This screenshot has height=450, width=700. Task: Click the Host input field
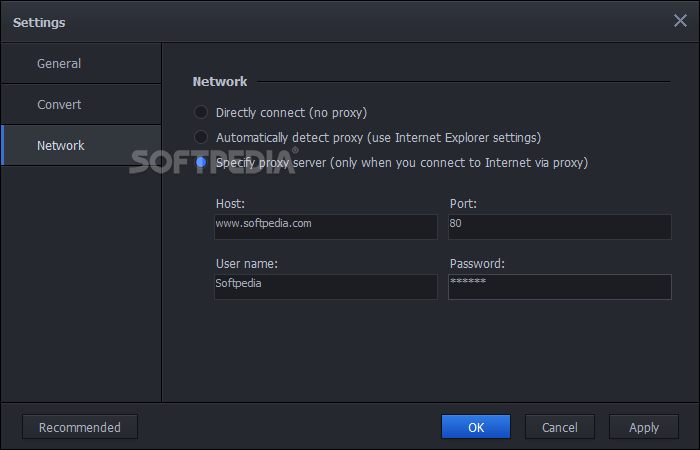point(326,227)
